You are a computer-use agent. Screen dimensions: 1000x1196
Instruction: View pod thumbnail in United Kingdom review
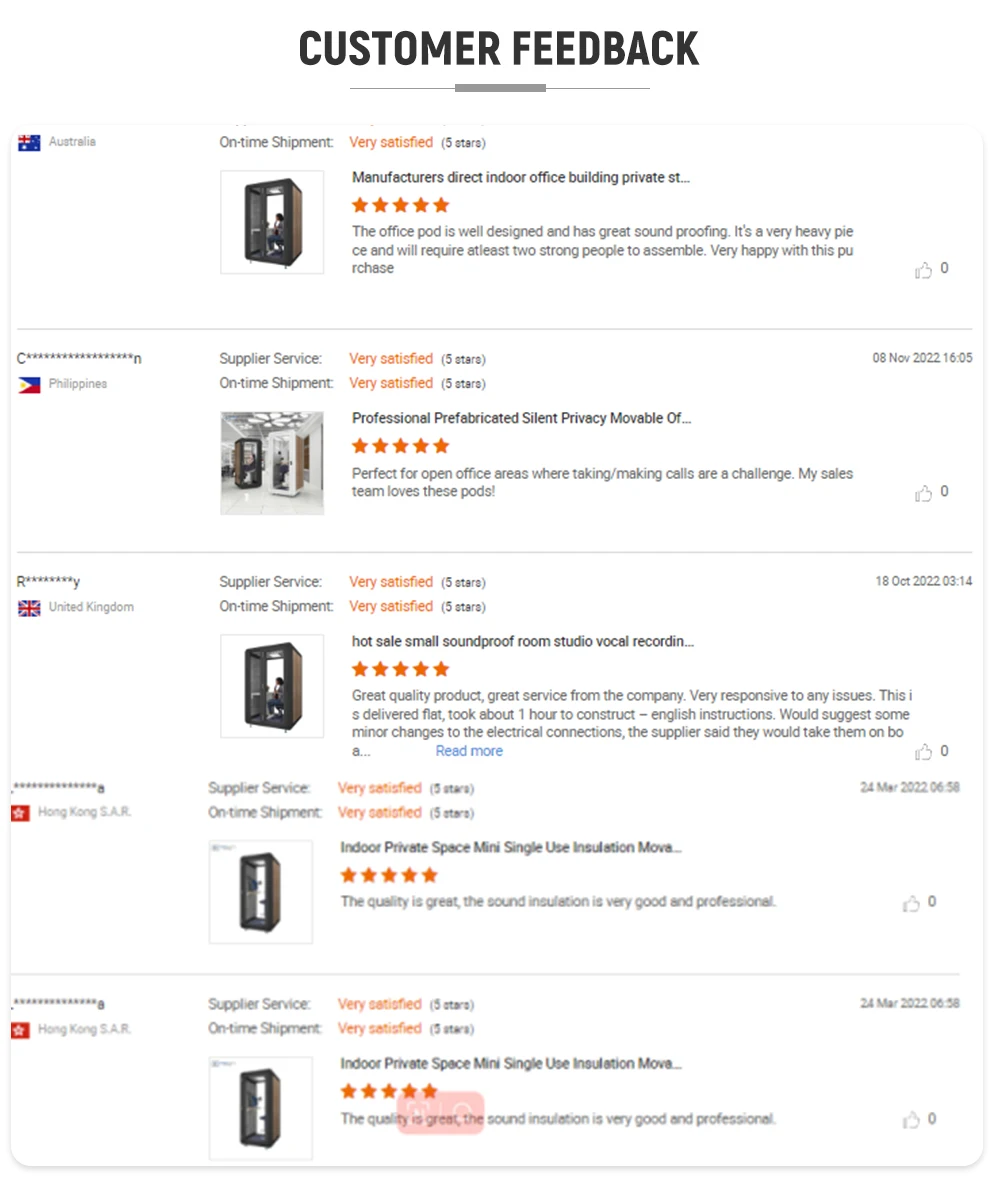(272, 686)
